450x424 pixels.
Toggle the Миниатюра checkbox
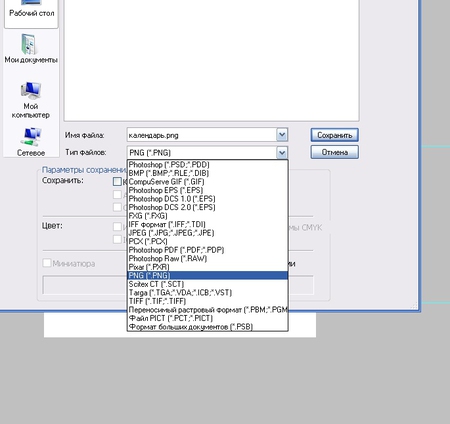click(47, 263)
